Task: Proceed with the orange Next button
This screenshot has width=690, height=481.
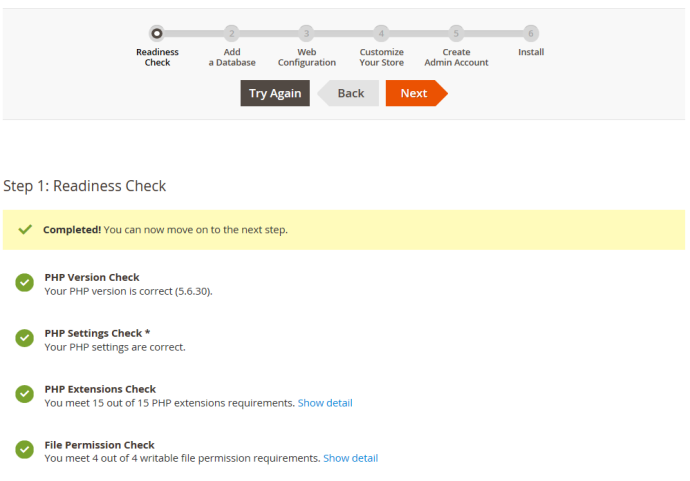Action: [x=414, y=93]
